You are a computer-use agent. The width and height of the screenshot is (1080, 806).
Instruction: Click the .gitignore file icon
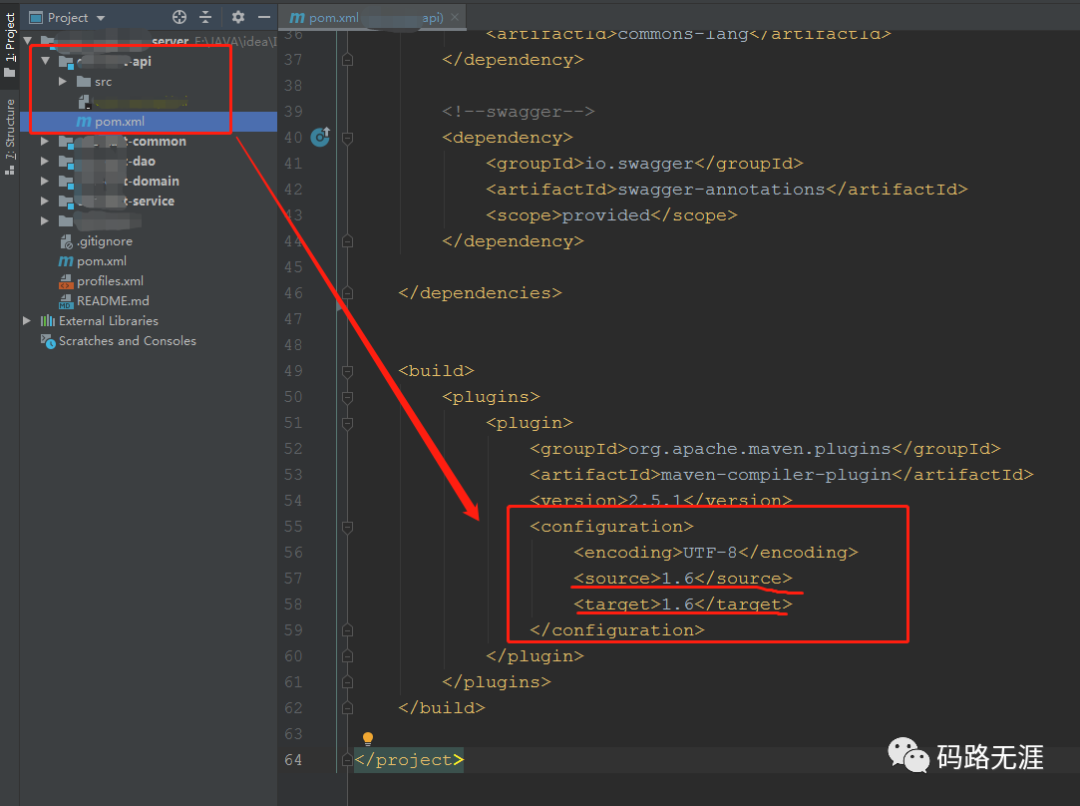66,241
